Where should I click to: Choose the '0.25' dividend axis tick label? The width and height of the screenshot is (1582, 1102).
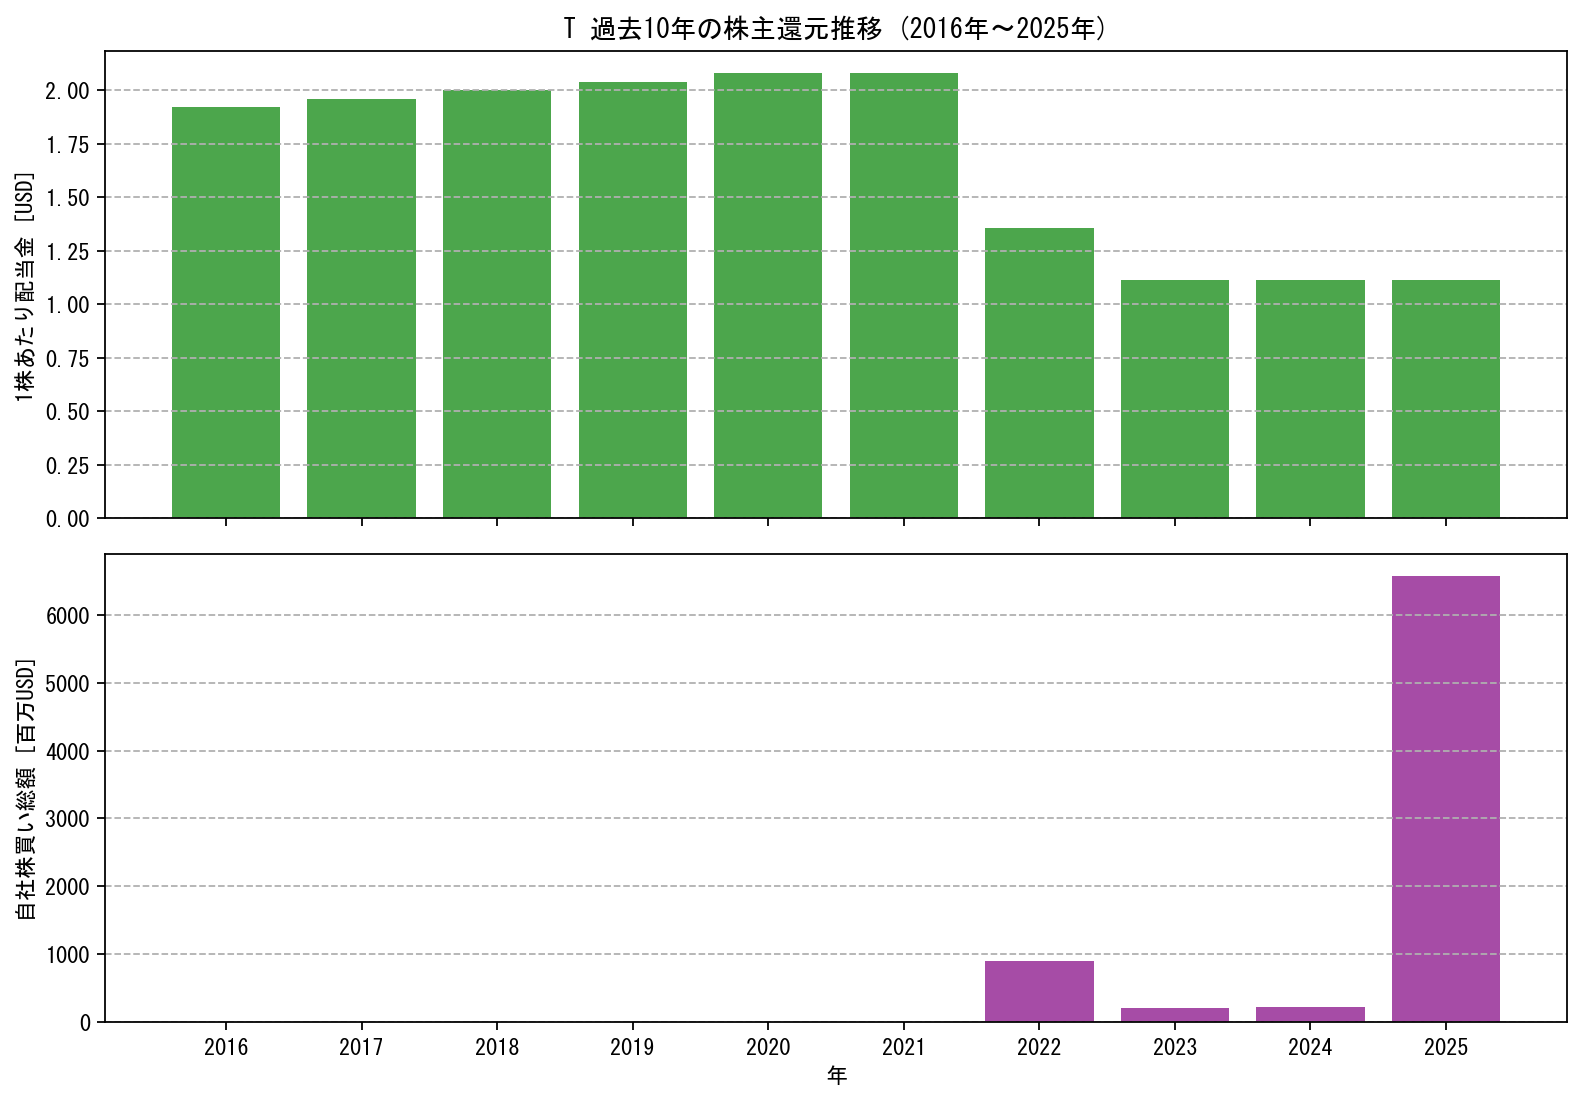(x=68, y=466)
